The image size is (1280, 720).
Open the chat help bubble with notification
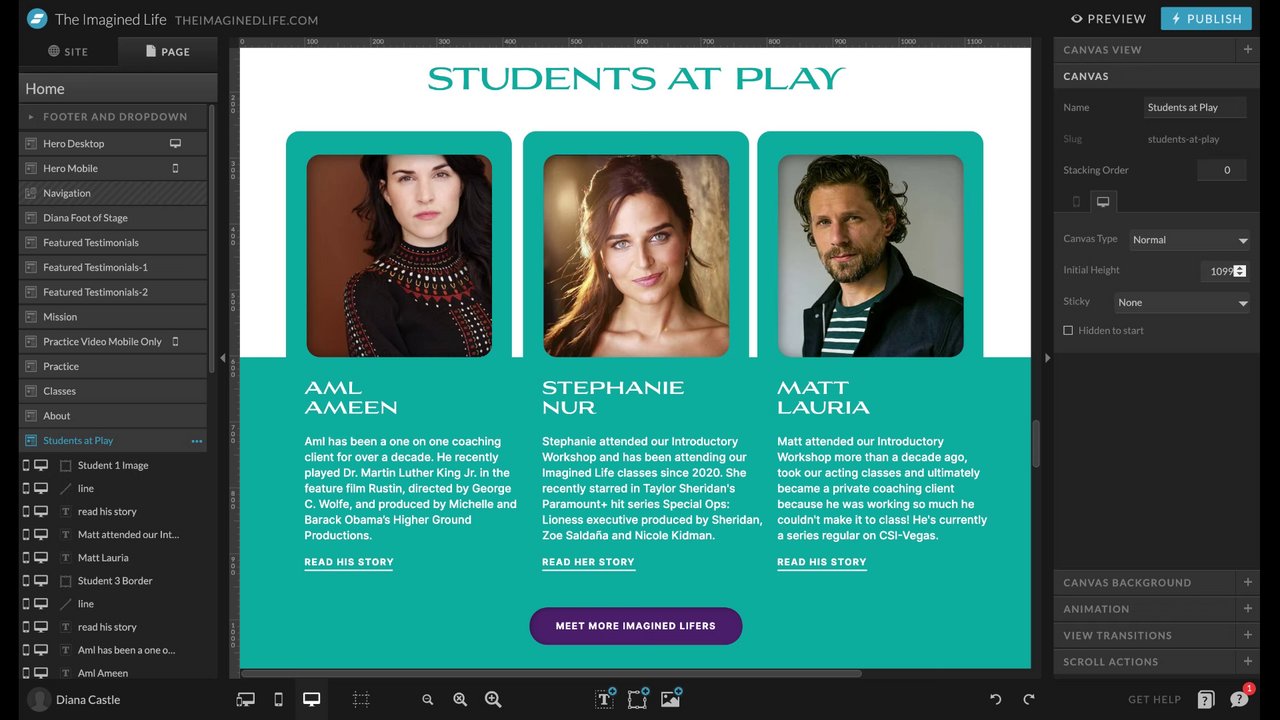pyautogui.click(x=1240, y=698)
